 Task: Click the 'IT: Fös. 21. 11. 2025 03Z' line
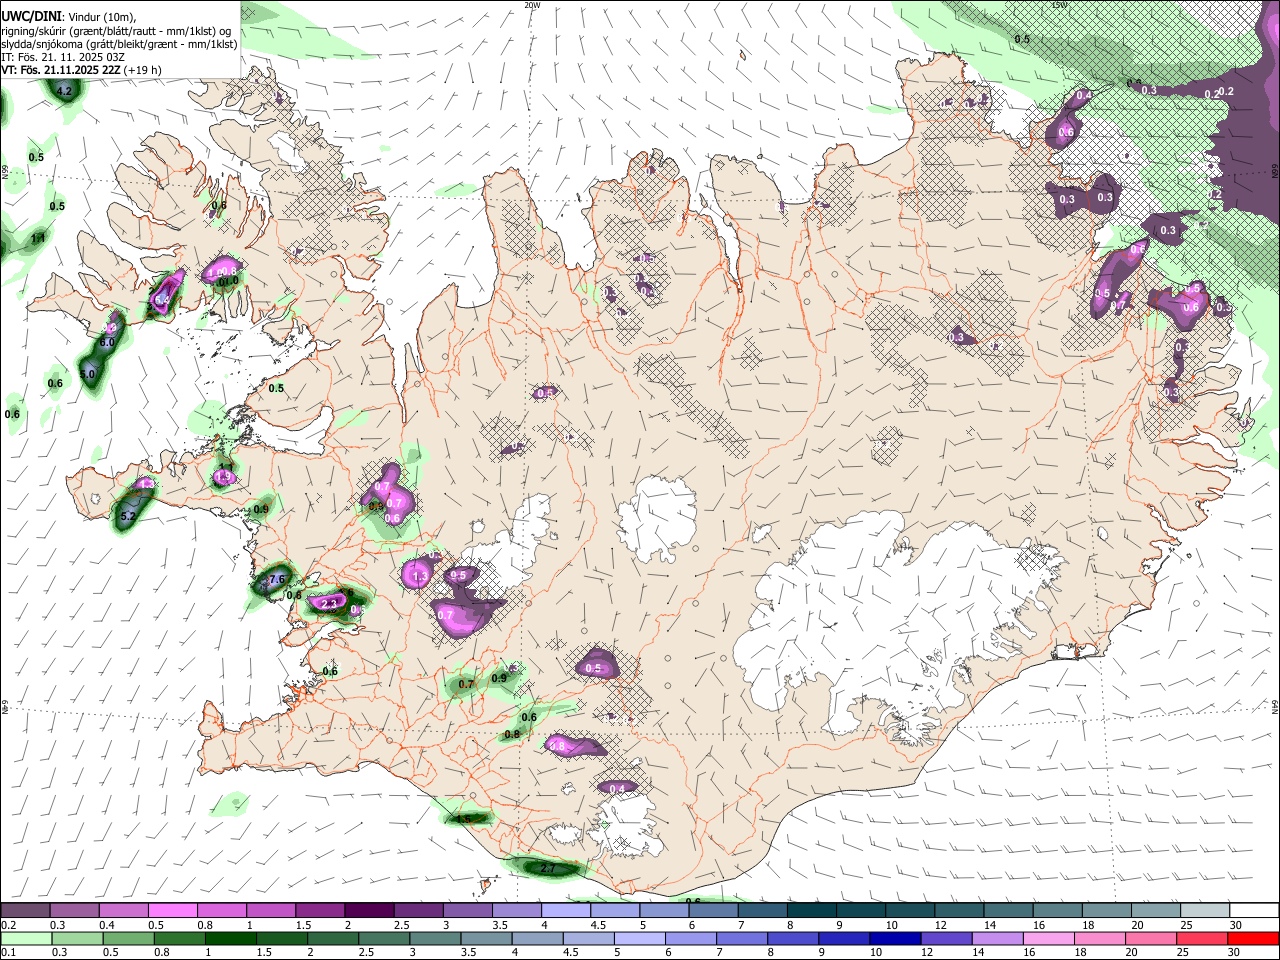[x=63, y=57]
